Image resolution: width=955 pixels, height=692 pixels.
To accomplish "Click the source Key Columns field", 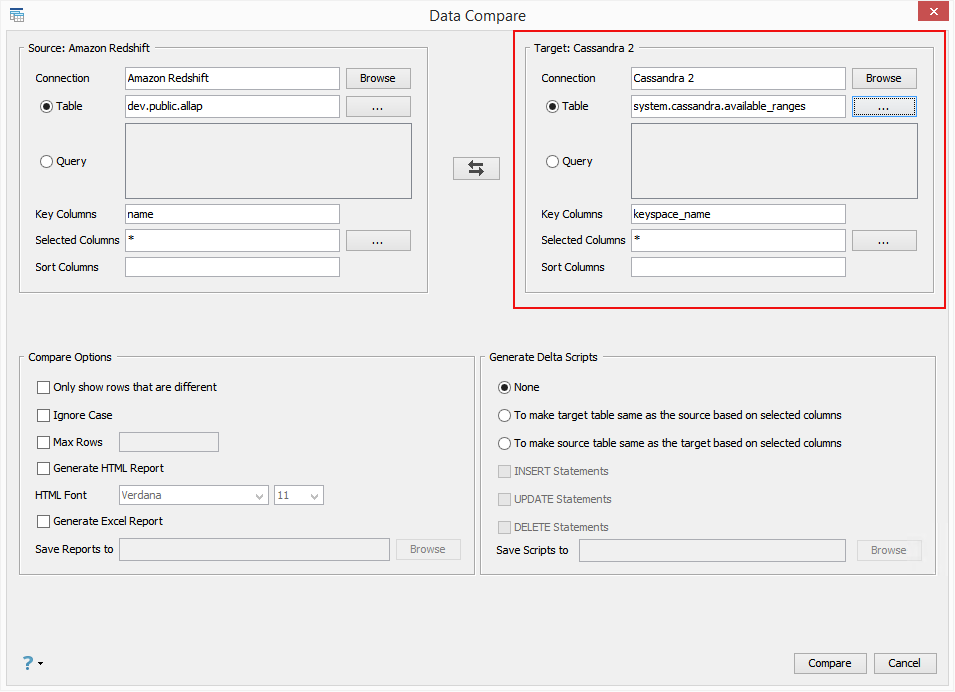I will click(232, 214).
